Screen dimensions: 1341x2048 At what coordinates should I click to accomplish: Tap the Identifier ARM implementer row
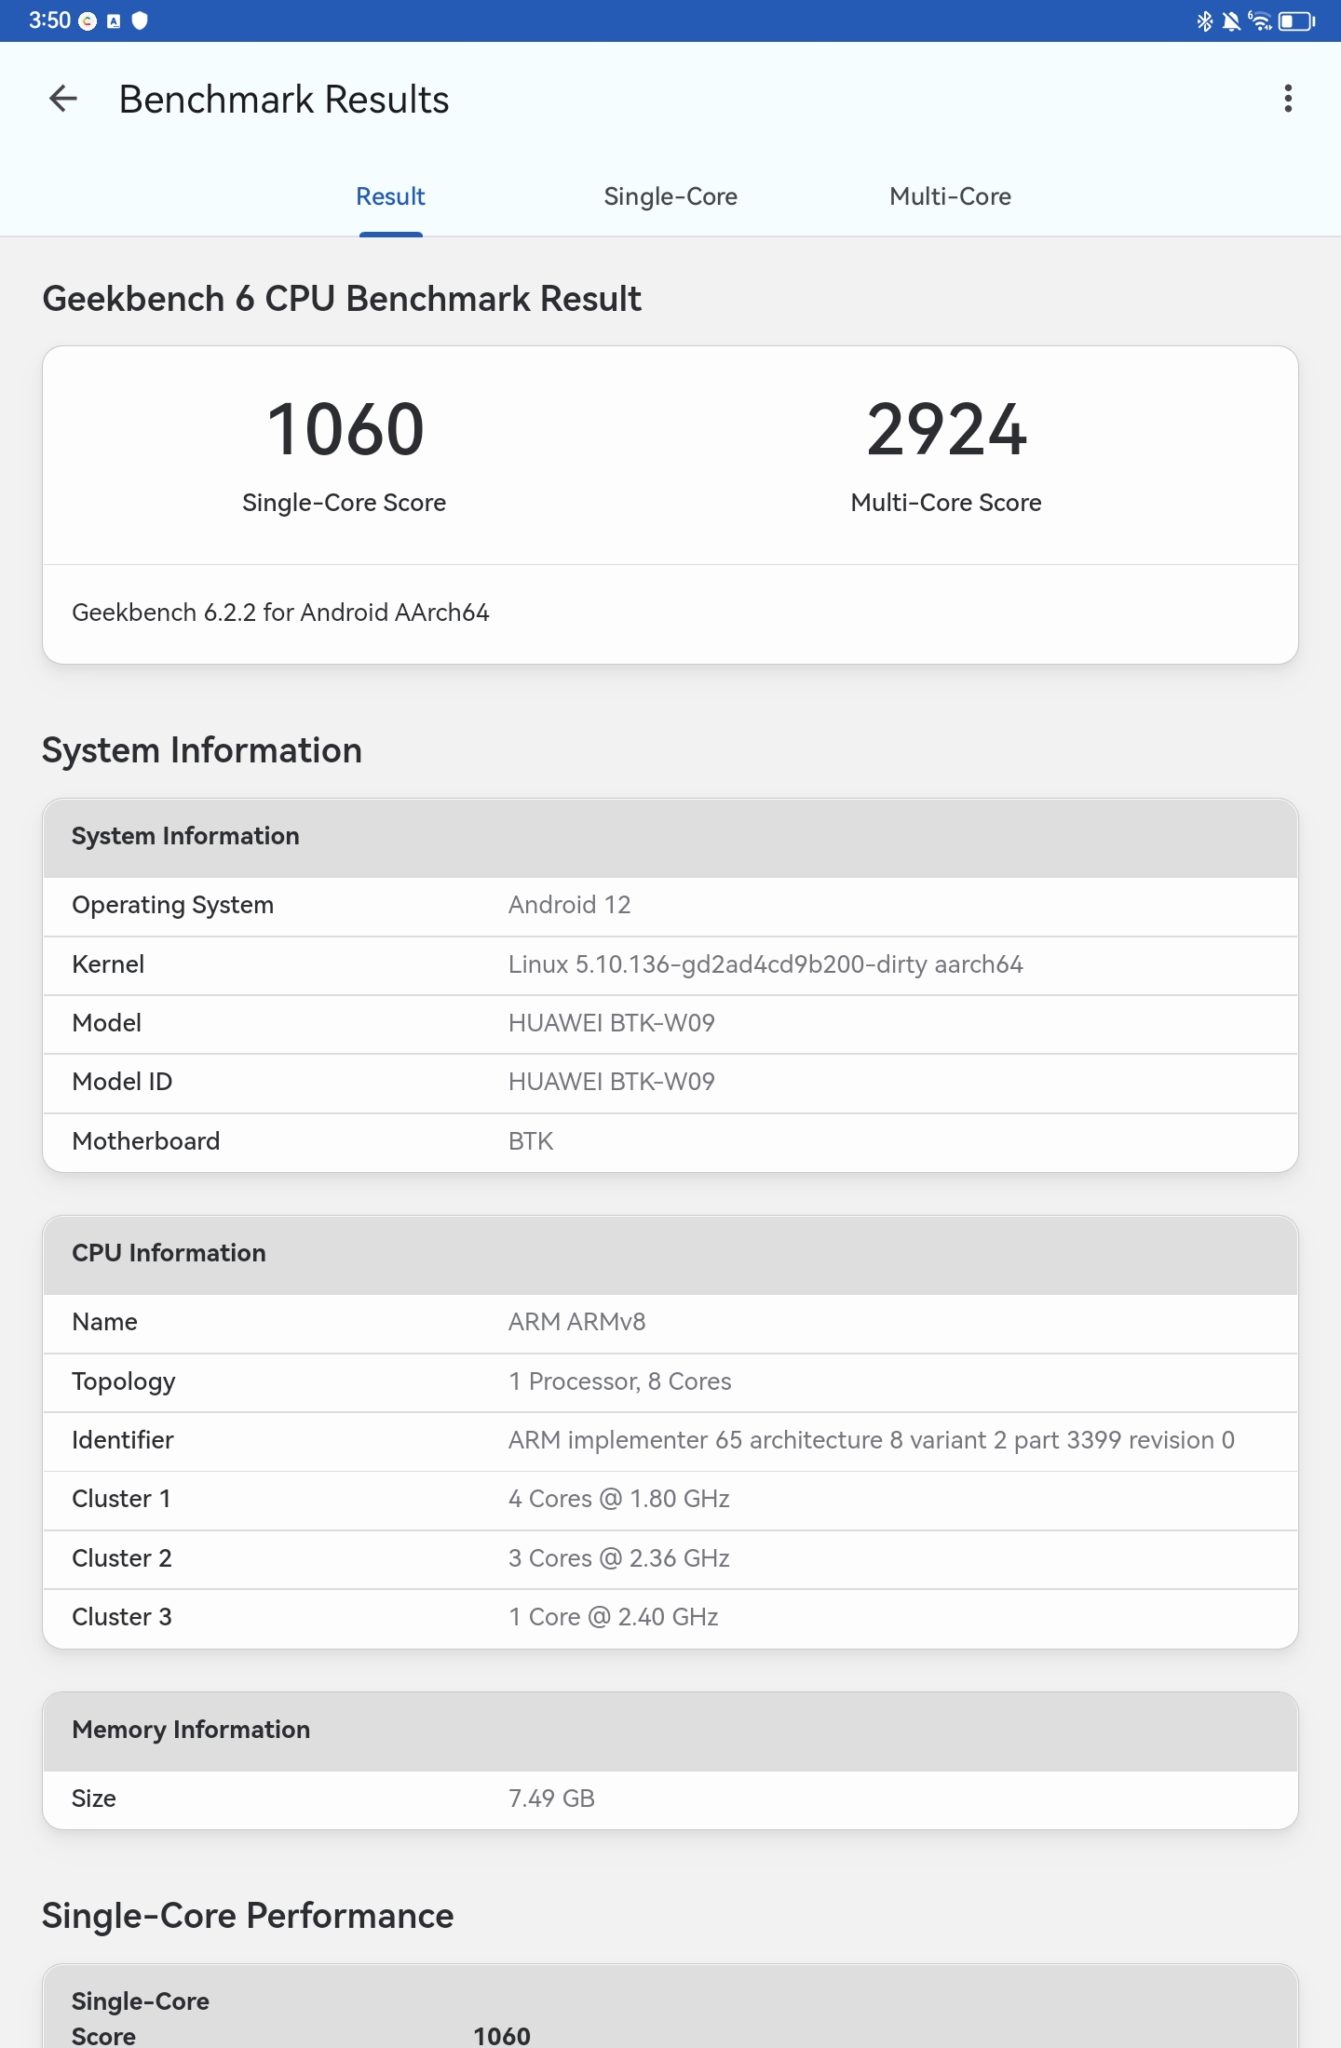[x=670, y=1440]
